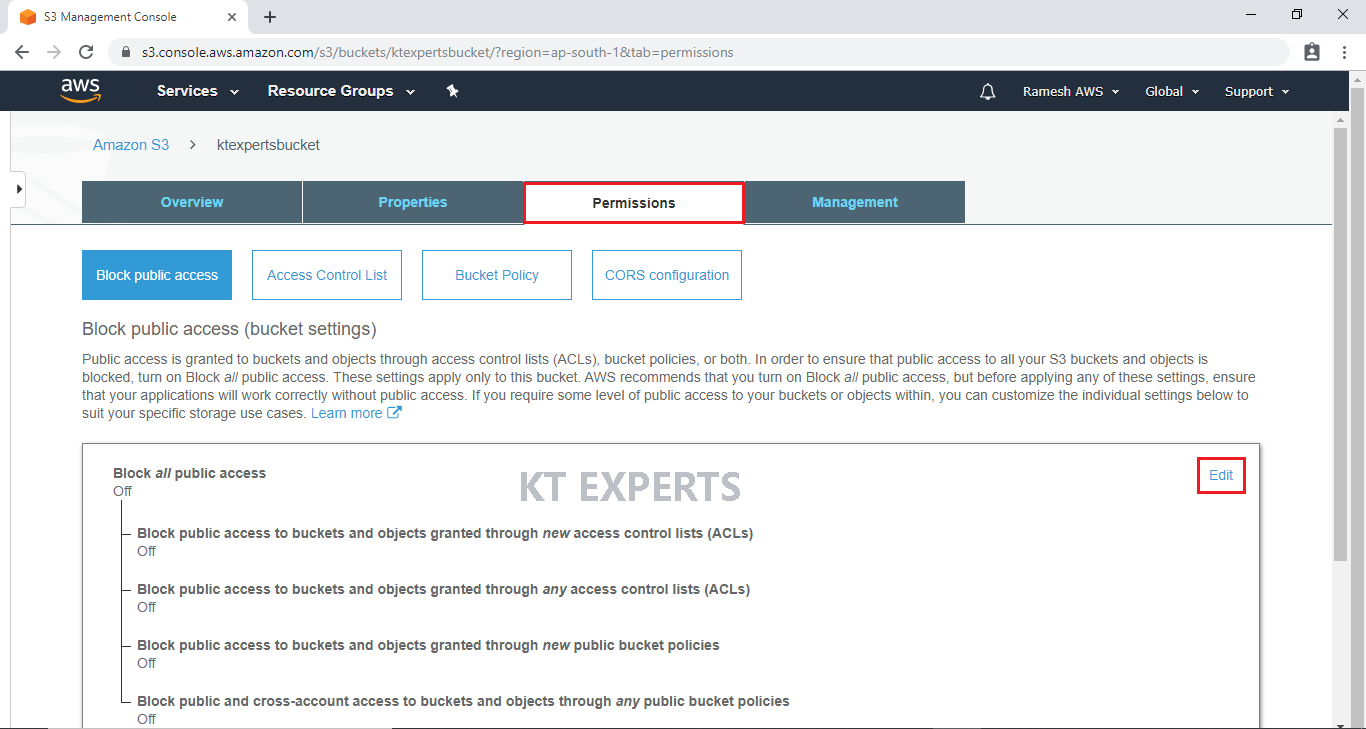Image resolution: width=1366 pixels, height=729 pixels.
Task: Click 'any public bucket policies' setting text
Action: [x=463, y=701]
